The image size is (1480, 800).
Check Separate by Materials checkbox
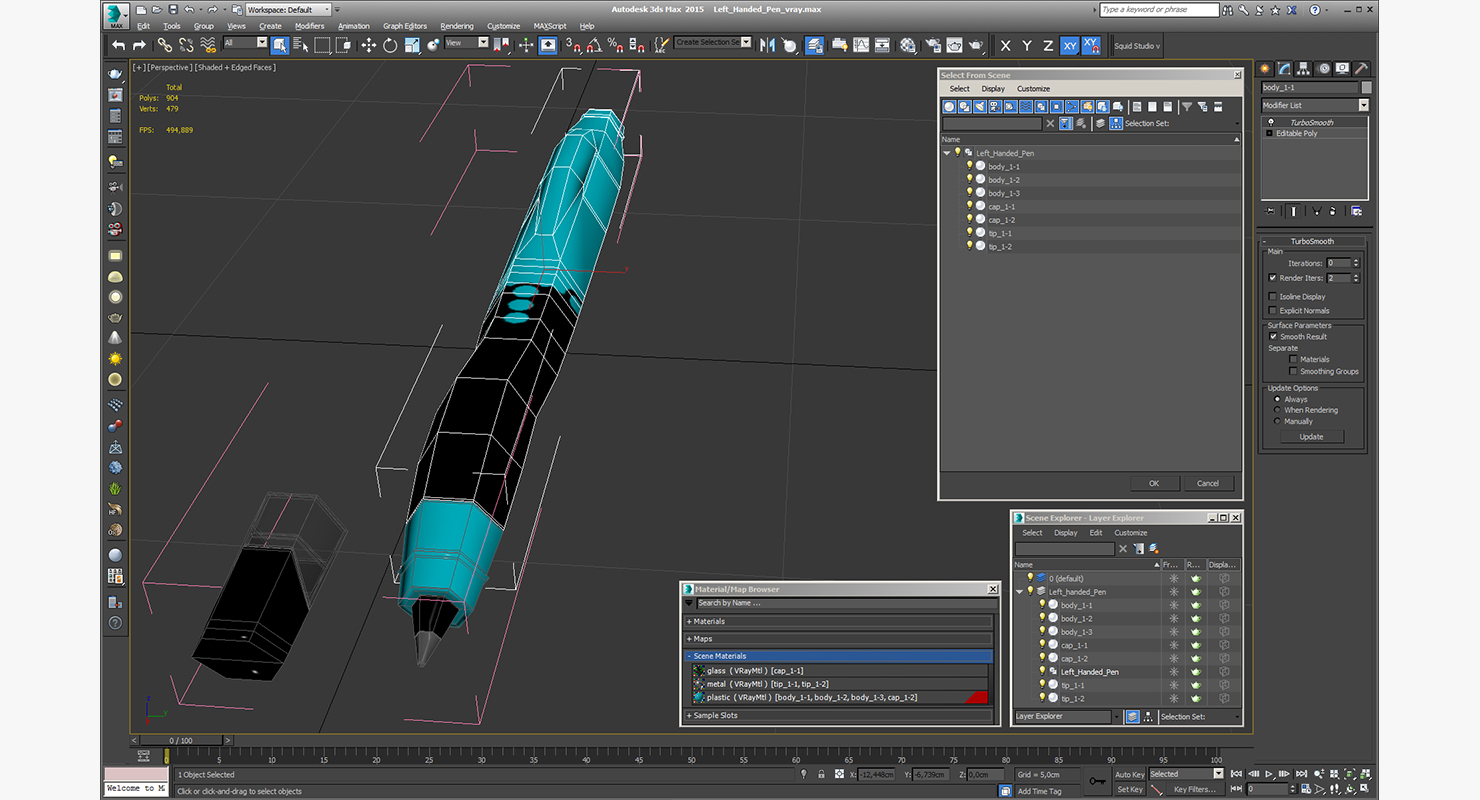1293,359
